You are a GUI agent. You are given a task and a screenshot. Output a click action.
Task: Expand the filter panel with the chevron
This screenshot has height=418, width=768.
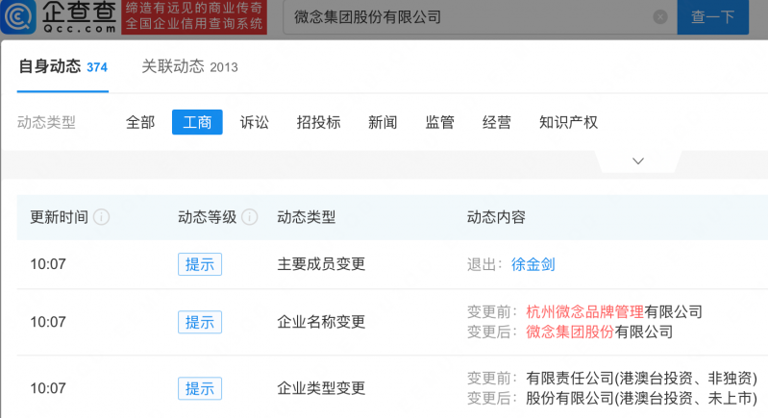pos(638,161)
